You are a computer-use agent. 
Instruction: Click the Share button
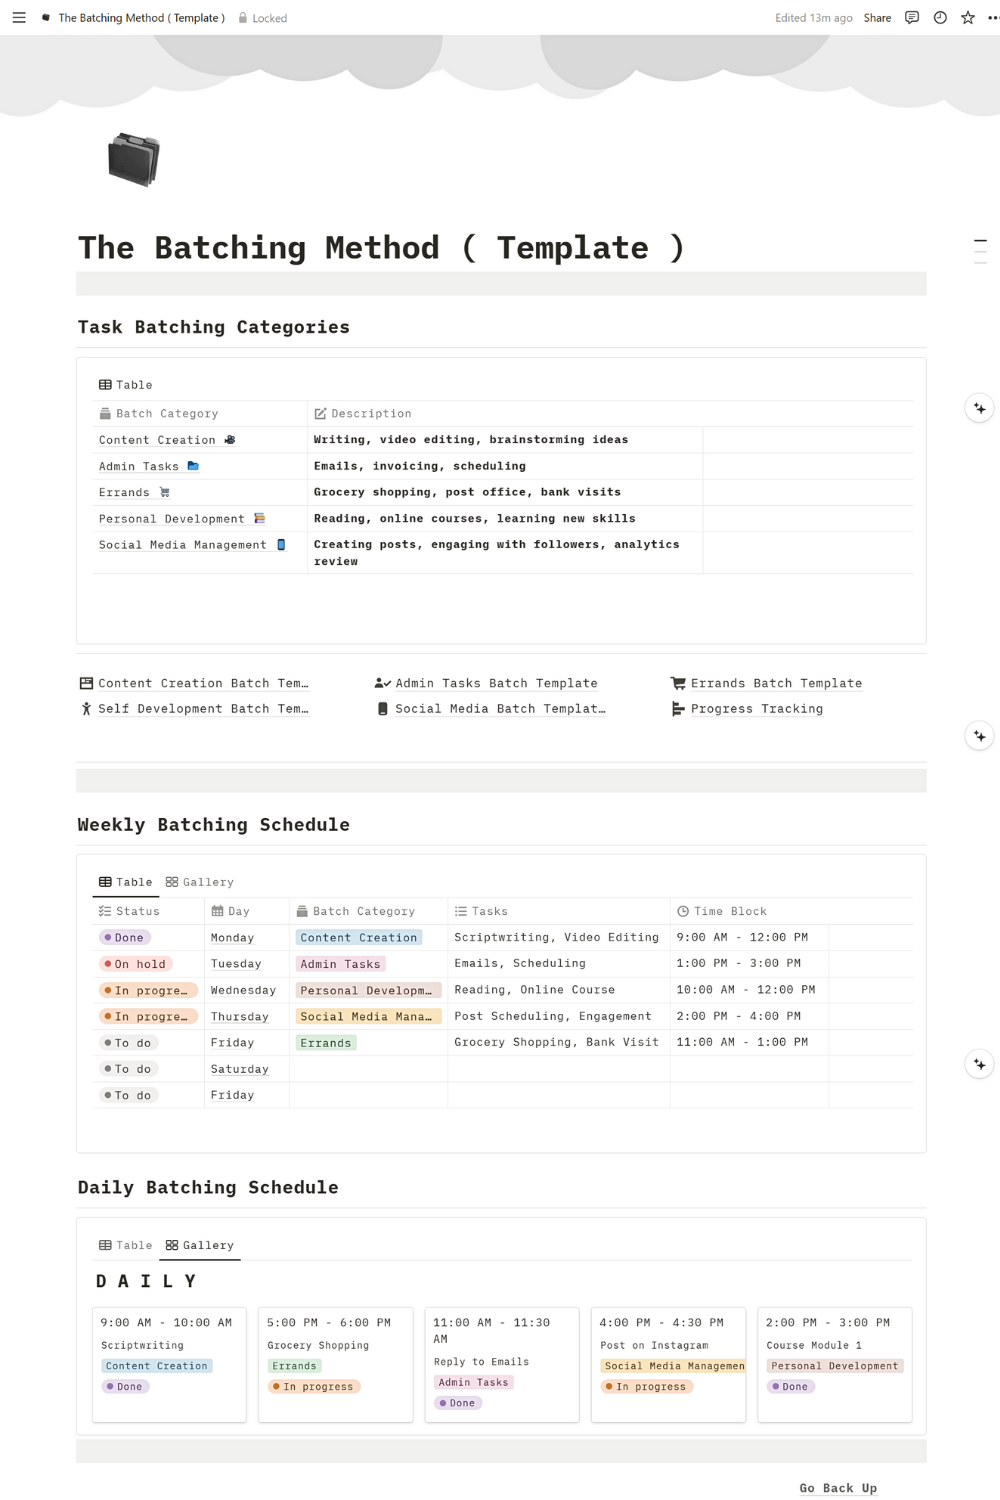[x=877, y=18]
